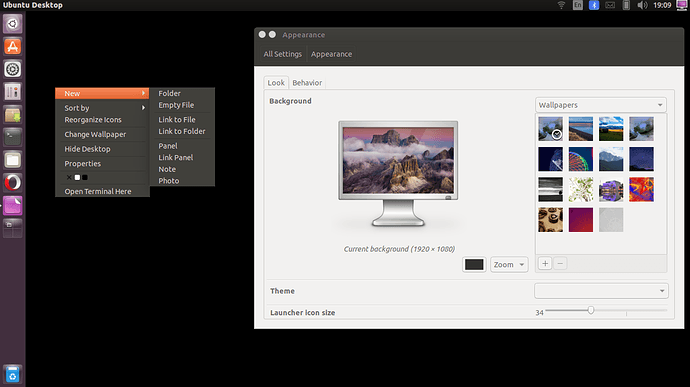The width and height of the screenshot is (690, 387).
Task: Select the white square in context menu
Action: [77, 177]
